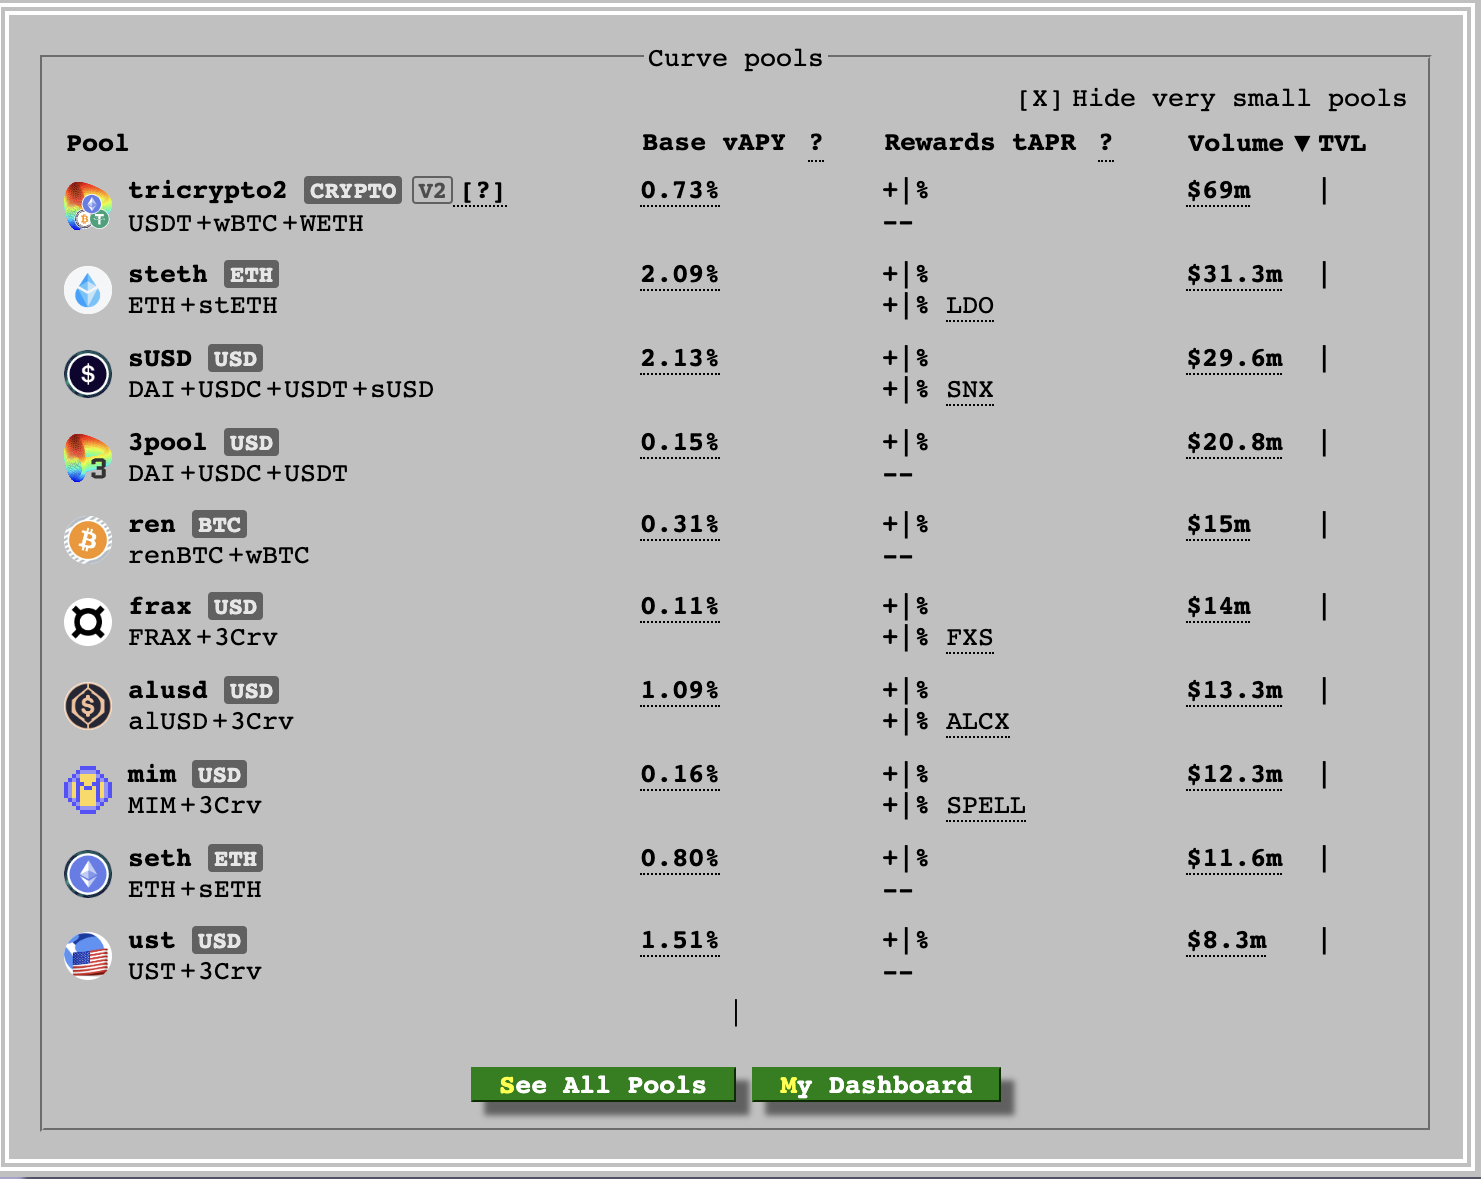Open the tricrypto2 pool name

(207, 190)
